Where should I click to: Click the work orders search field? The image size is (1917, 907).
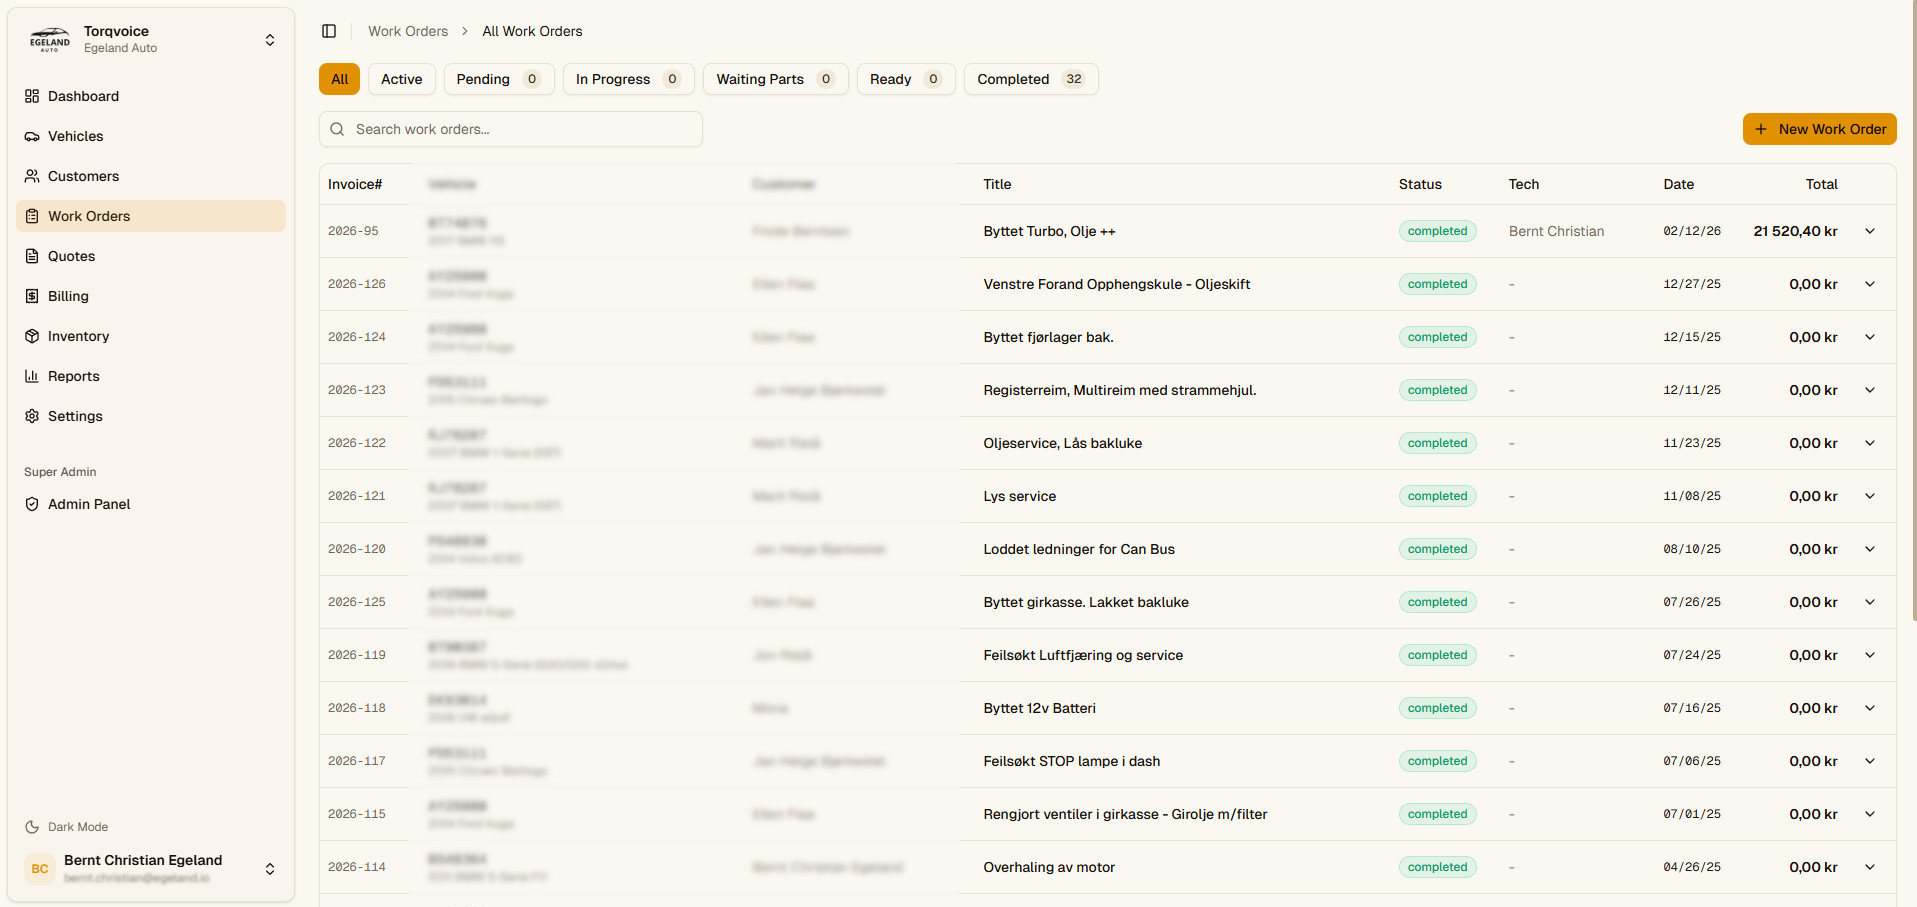click(510, 129)
